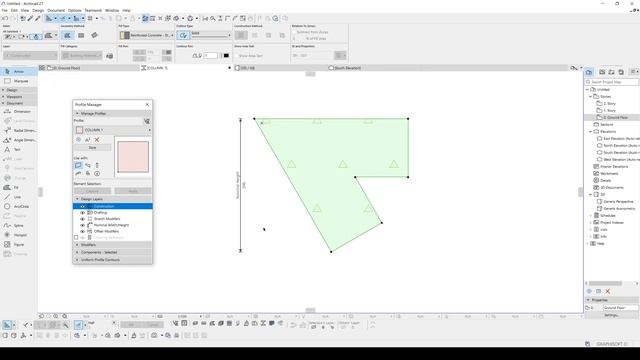Select the Spline tool
Viewport: 640px width, 360px height.
coord(19,225)
